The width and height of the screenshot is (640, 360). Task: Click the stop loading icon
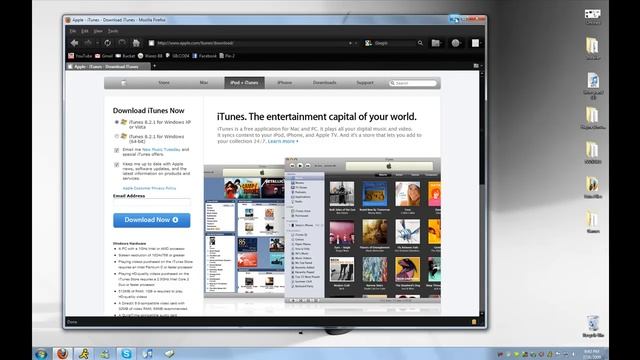[122, 43]
